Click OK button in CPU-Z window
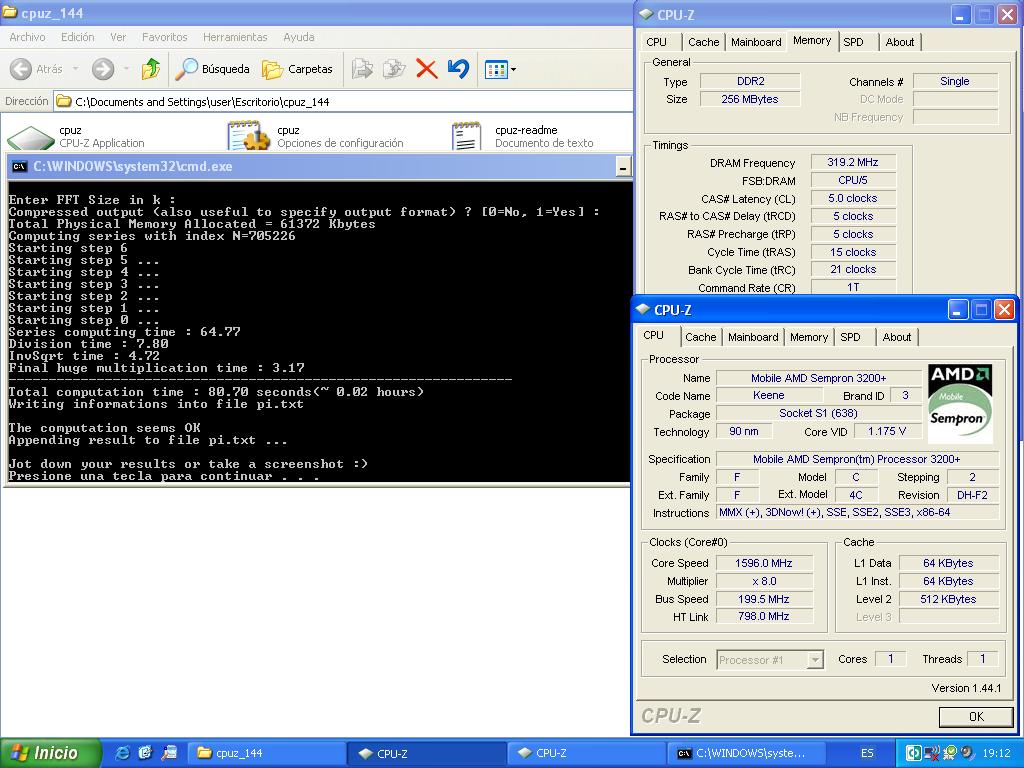 coord(976,716)
